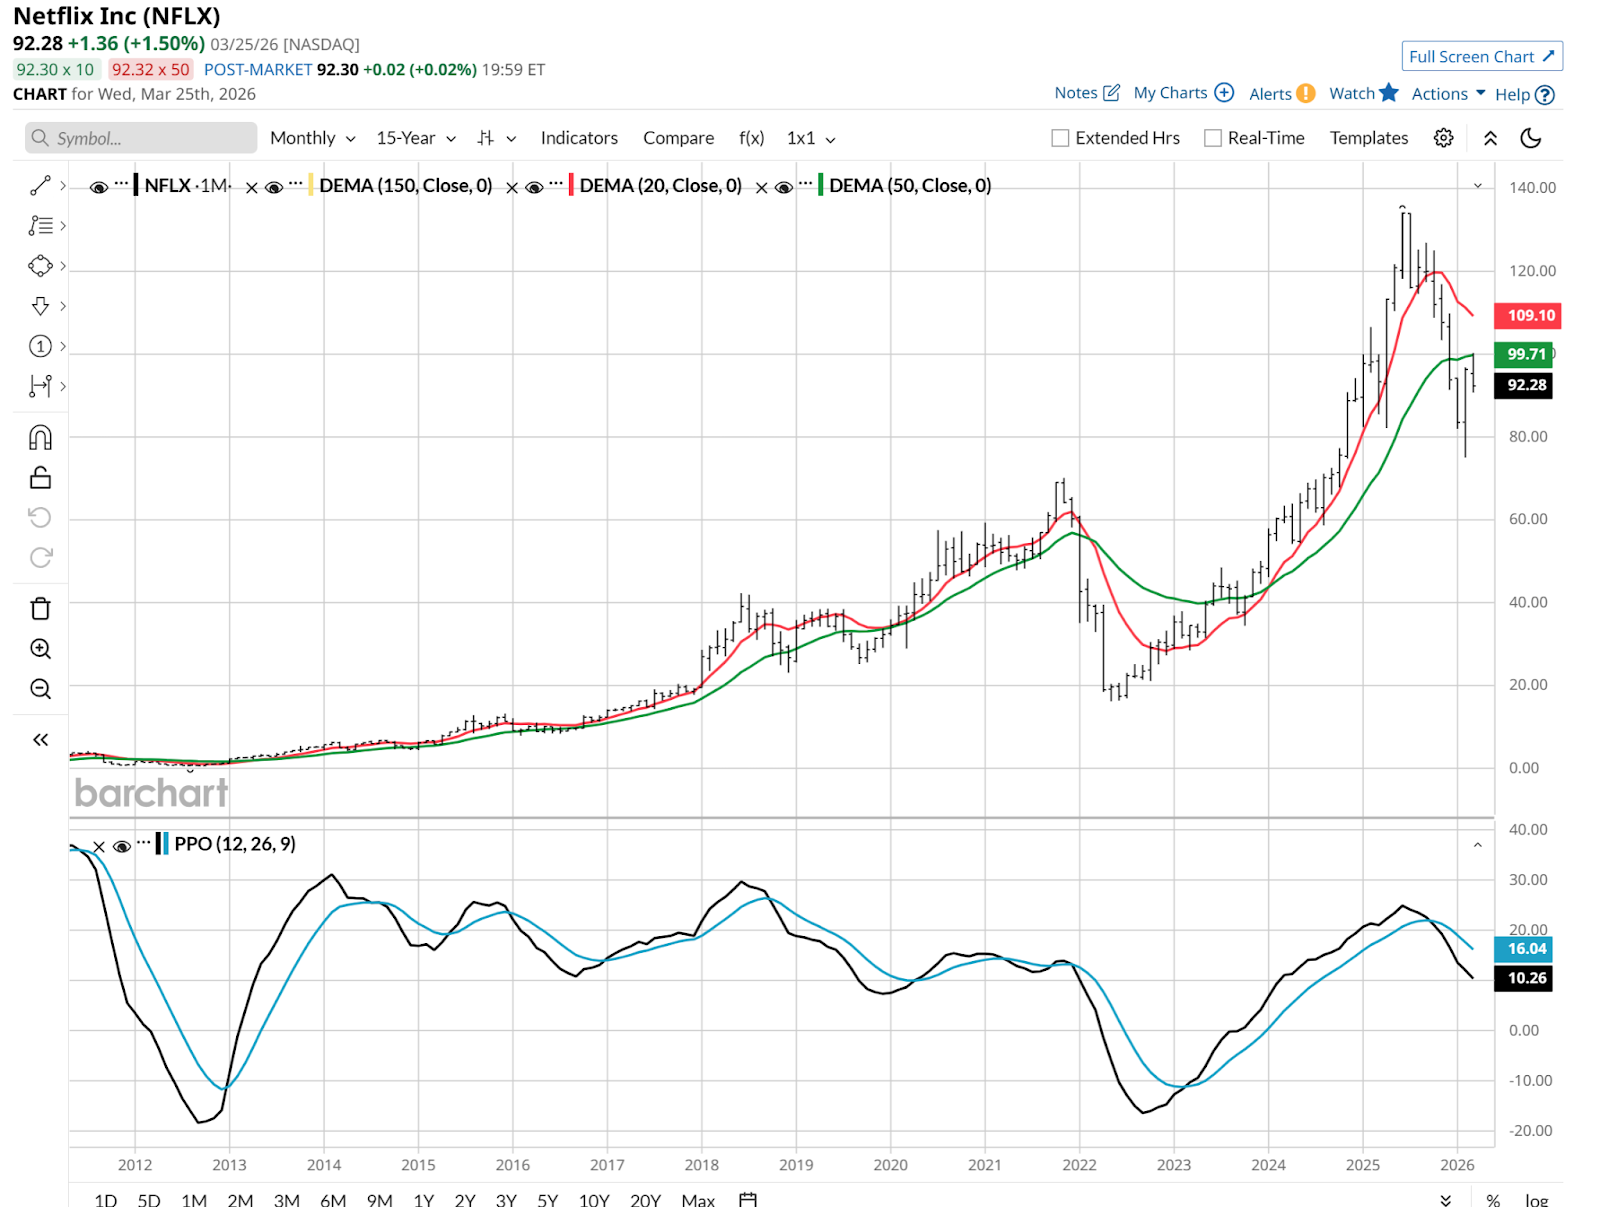Select the 5Y time range tab
The width and height of the screenshot is (1600, 1207).
pos(547,1199)
